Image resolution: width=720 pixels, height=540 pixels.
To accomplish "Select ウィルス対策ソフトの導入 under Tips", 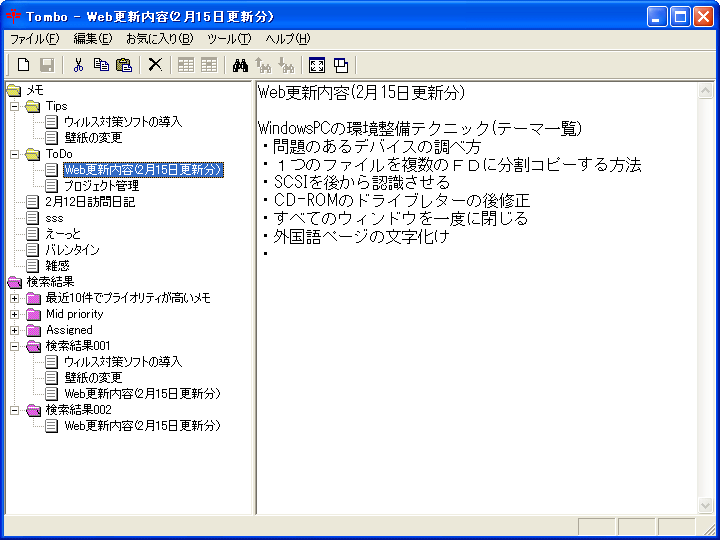I will pos(123,122).
